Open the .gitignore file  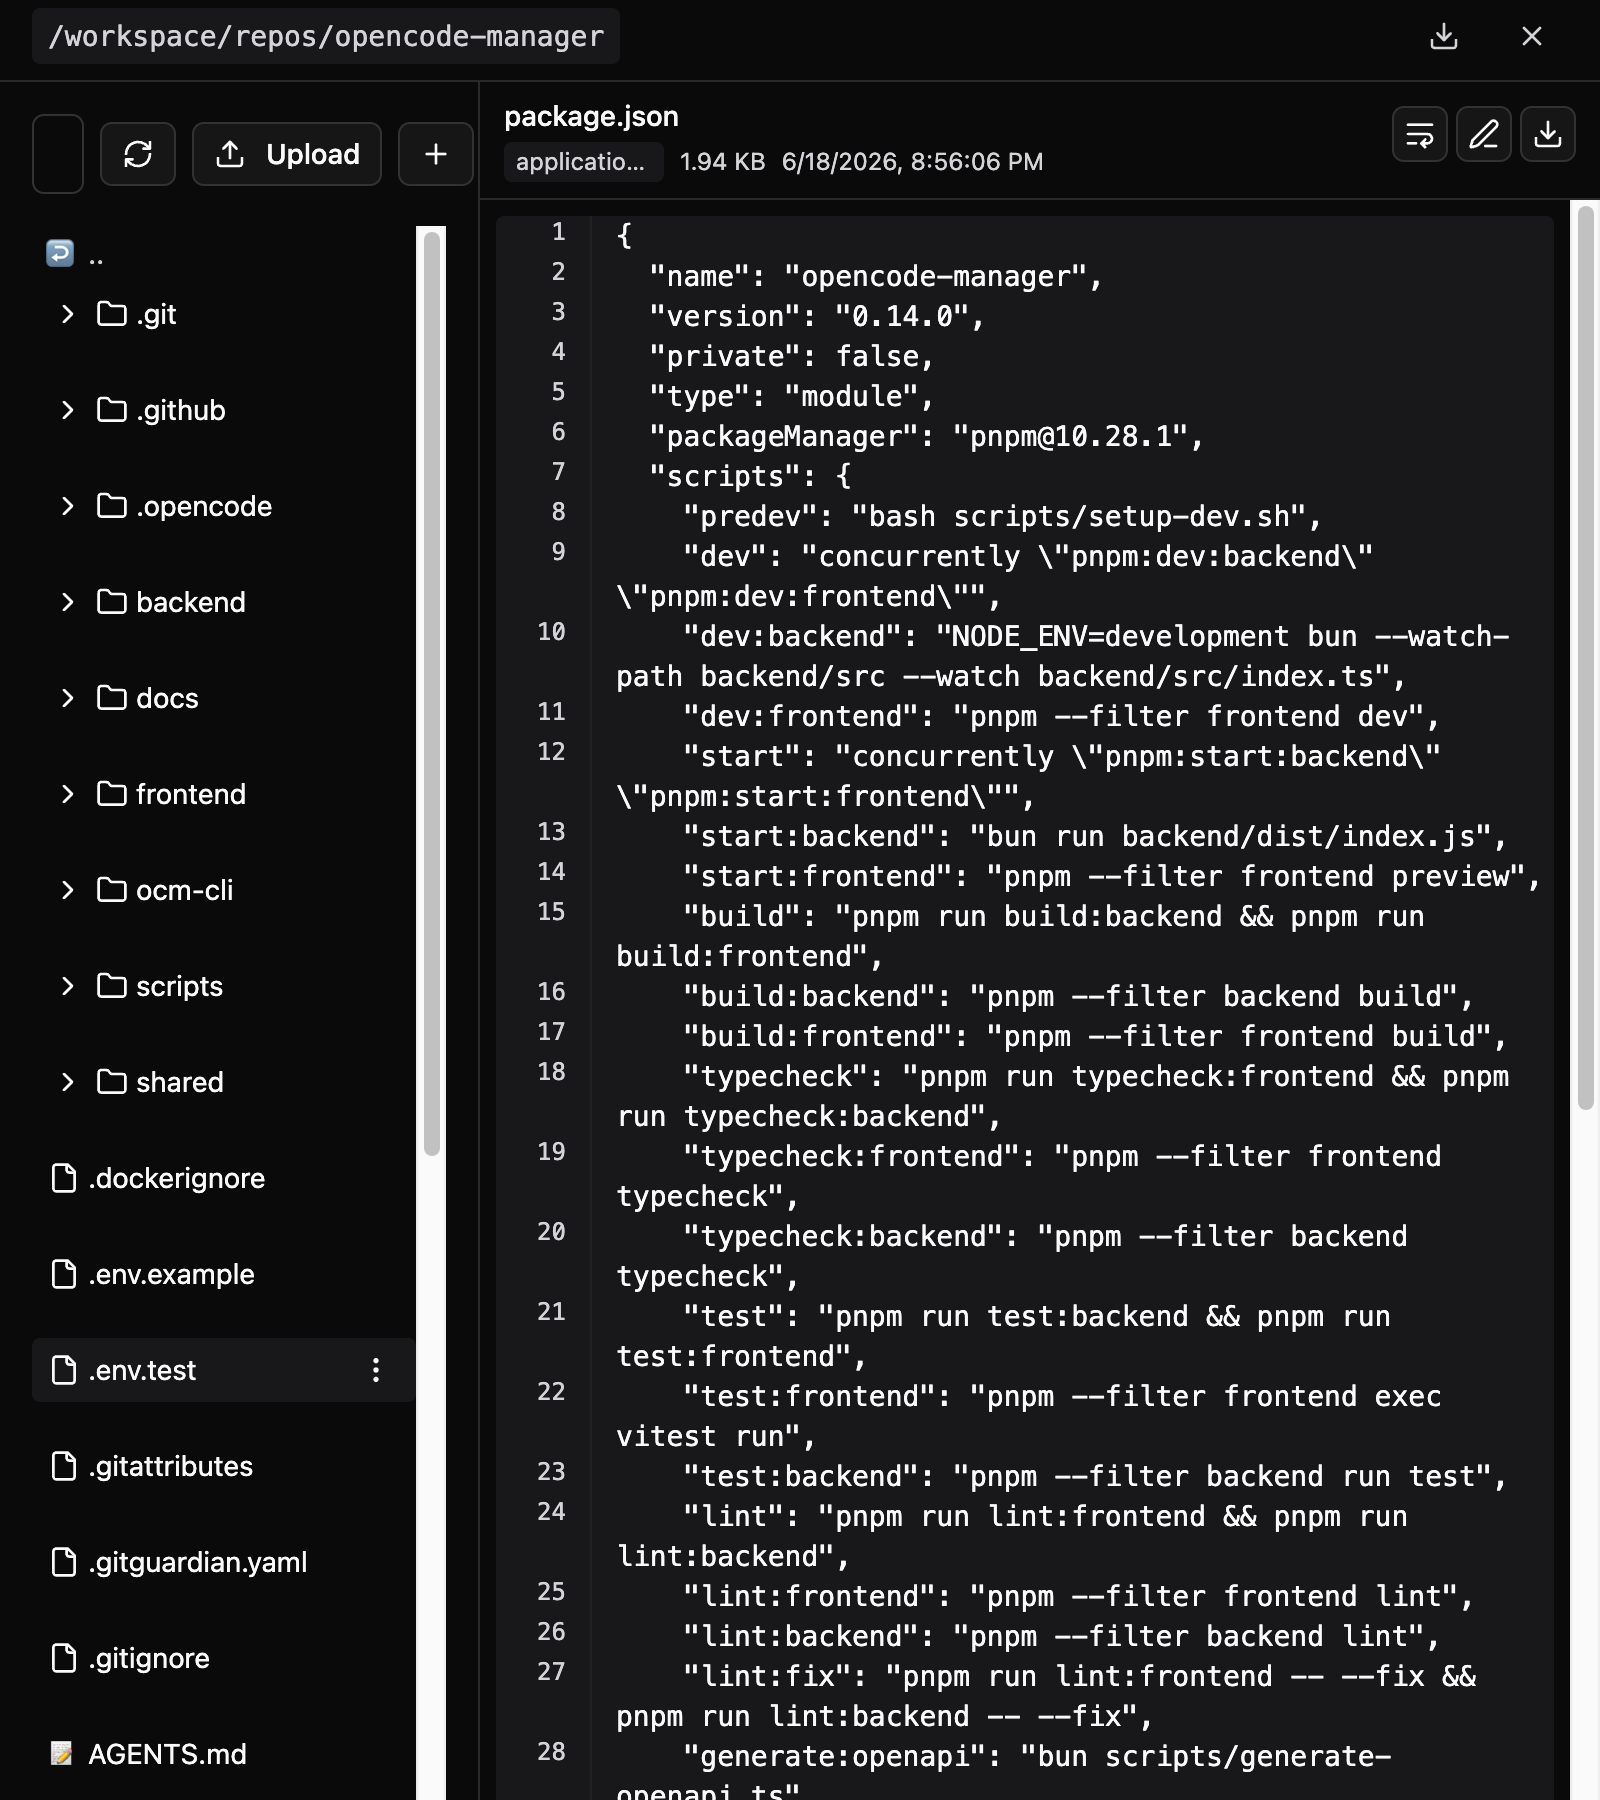pyautogui.click(x=224, y=1658)
